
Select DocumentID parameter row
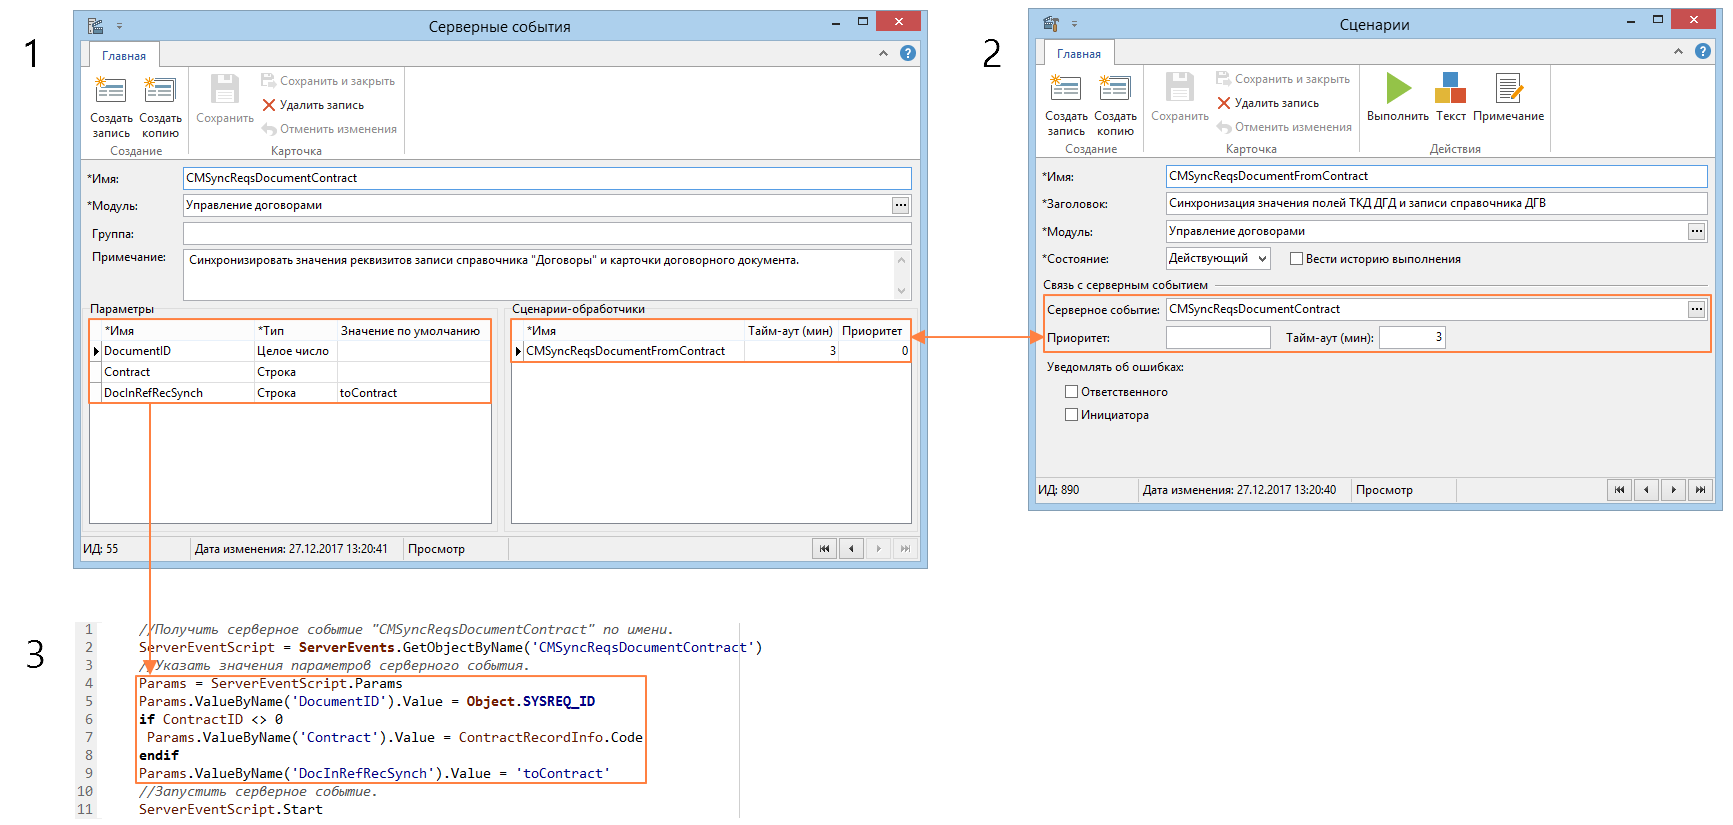pyautogui.click(x=290, y=351)
